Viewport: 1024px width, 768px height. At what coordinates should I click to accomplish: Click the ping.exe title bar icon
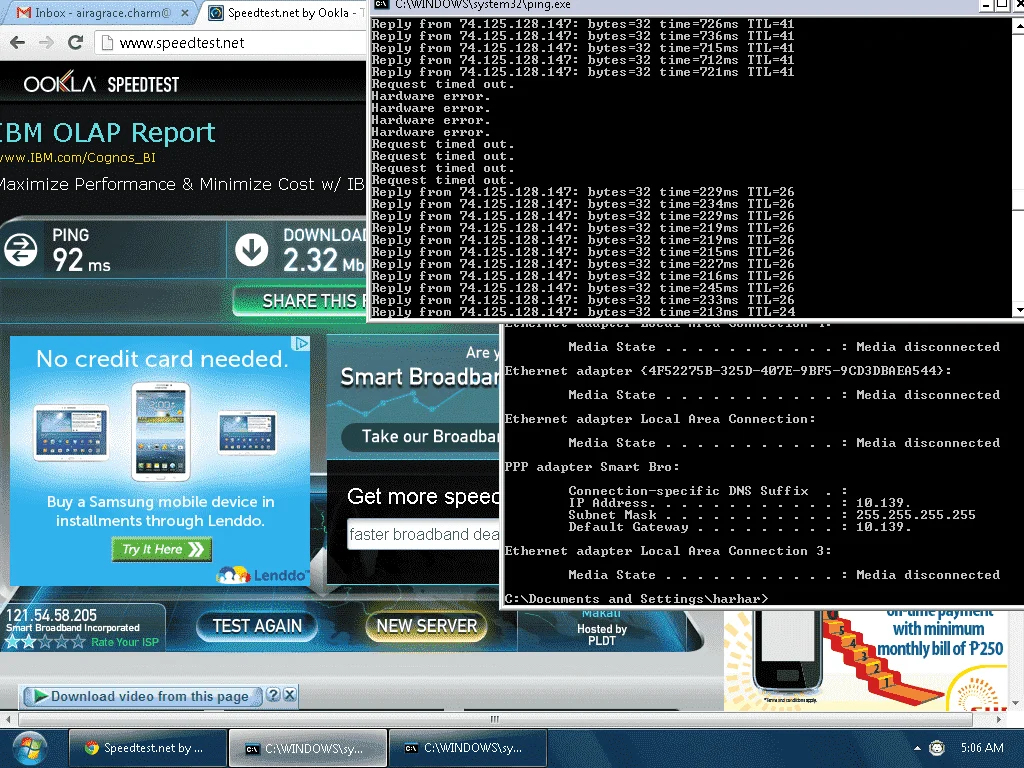pos(381,5)
